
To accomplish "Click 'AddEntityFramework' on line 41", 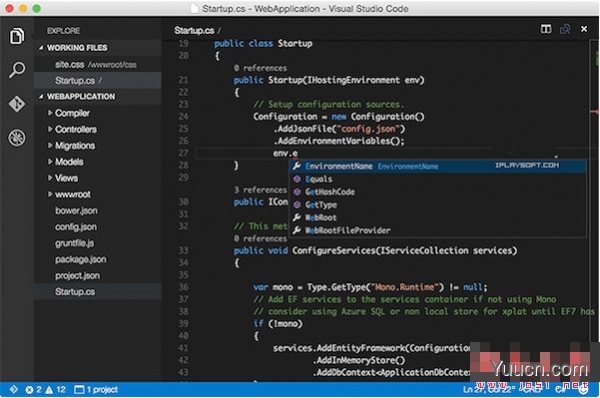I will 360,348.
